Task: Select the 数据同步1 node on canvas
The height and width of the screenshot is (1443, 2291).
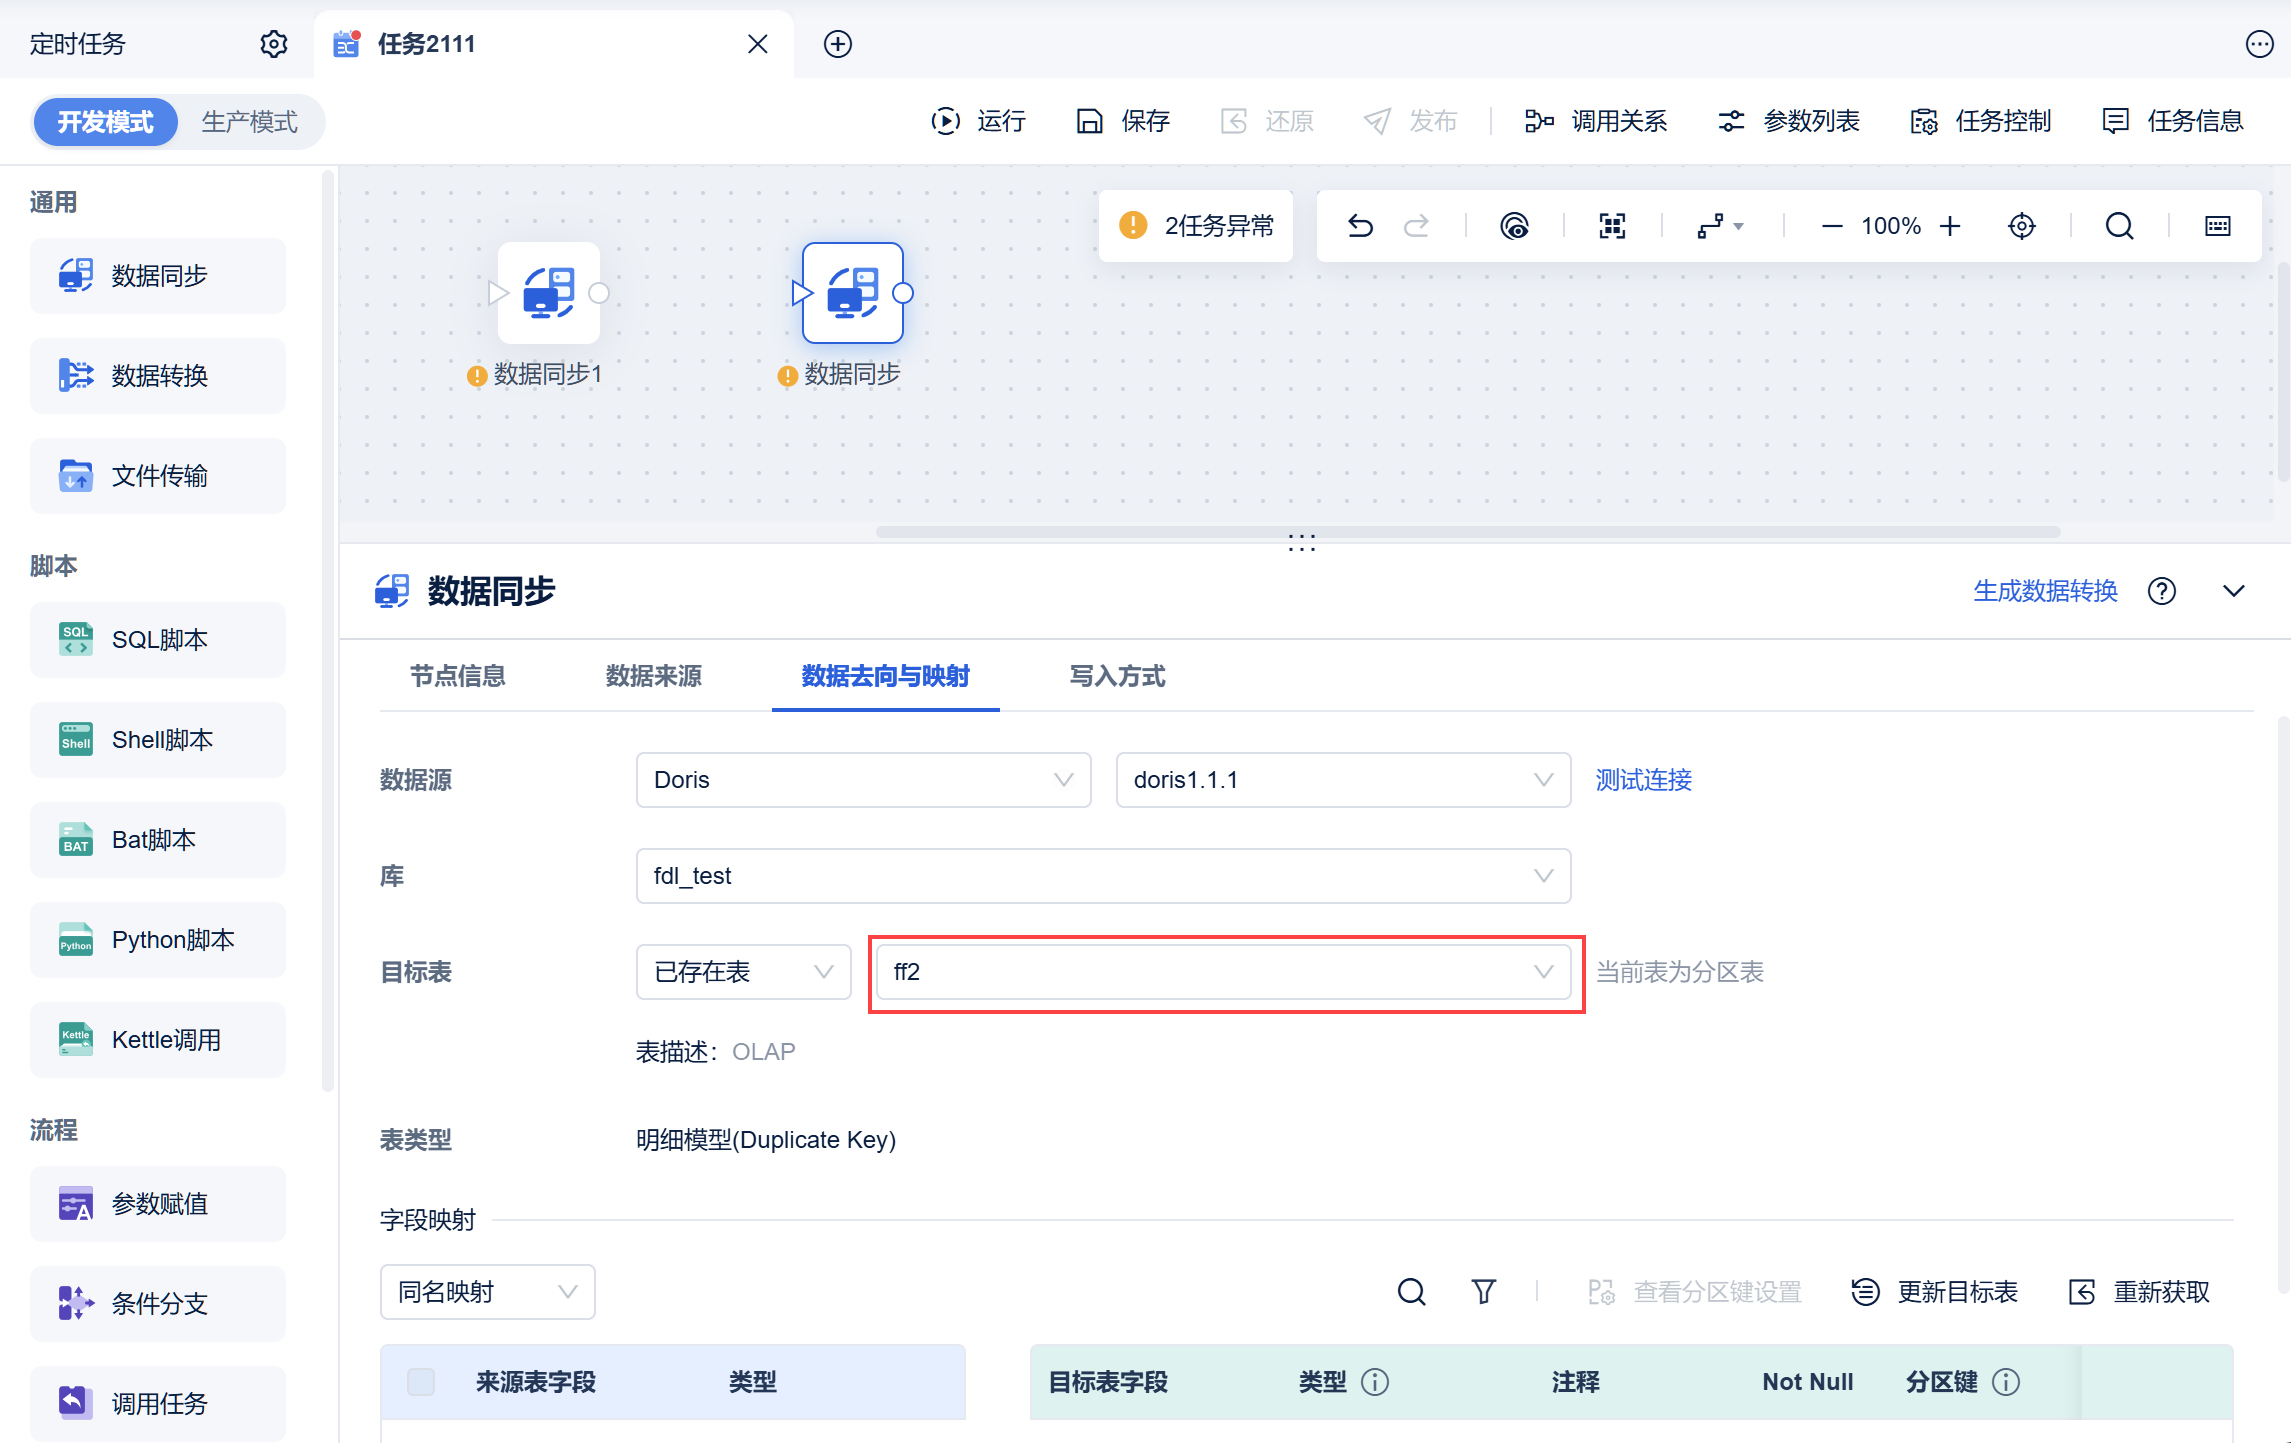Action: (549, 293)
